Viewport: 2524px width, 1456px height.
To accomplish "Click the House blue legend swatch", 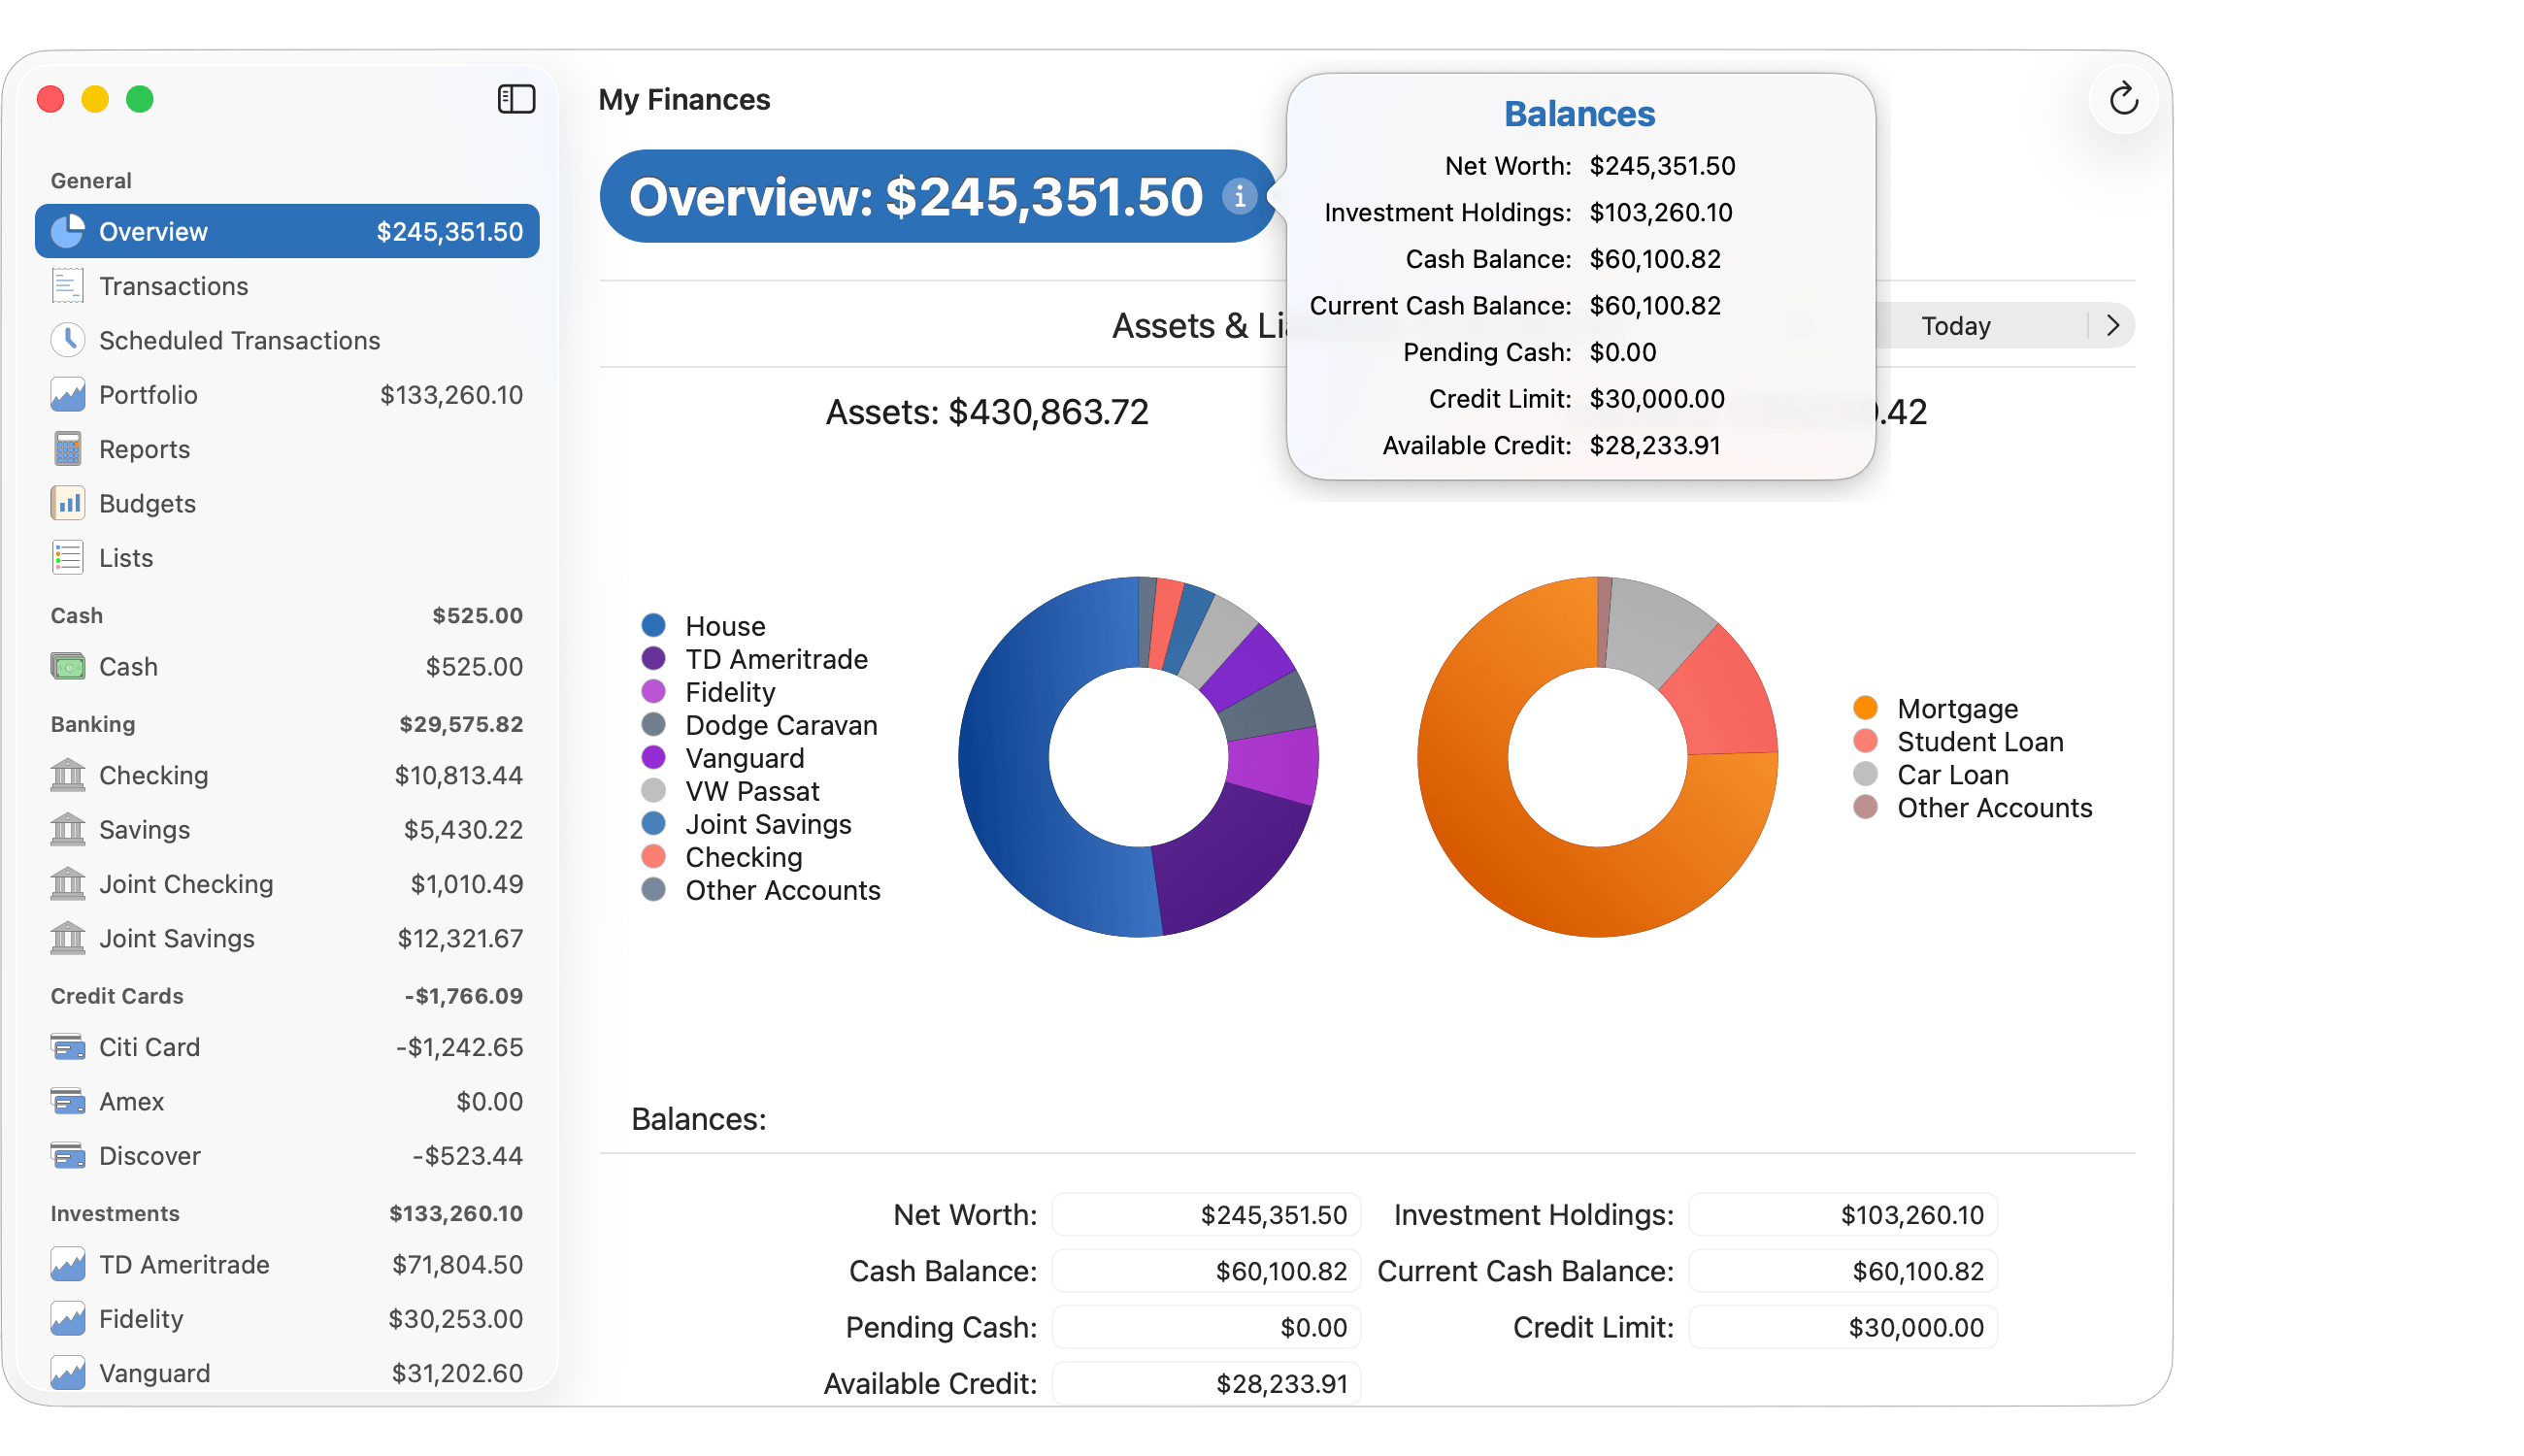I will click(653, 626).
